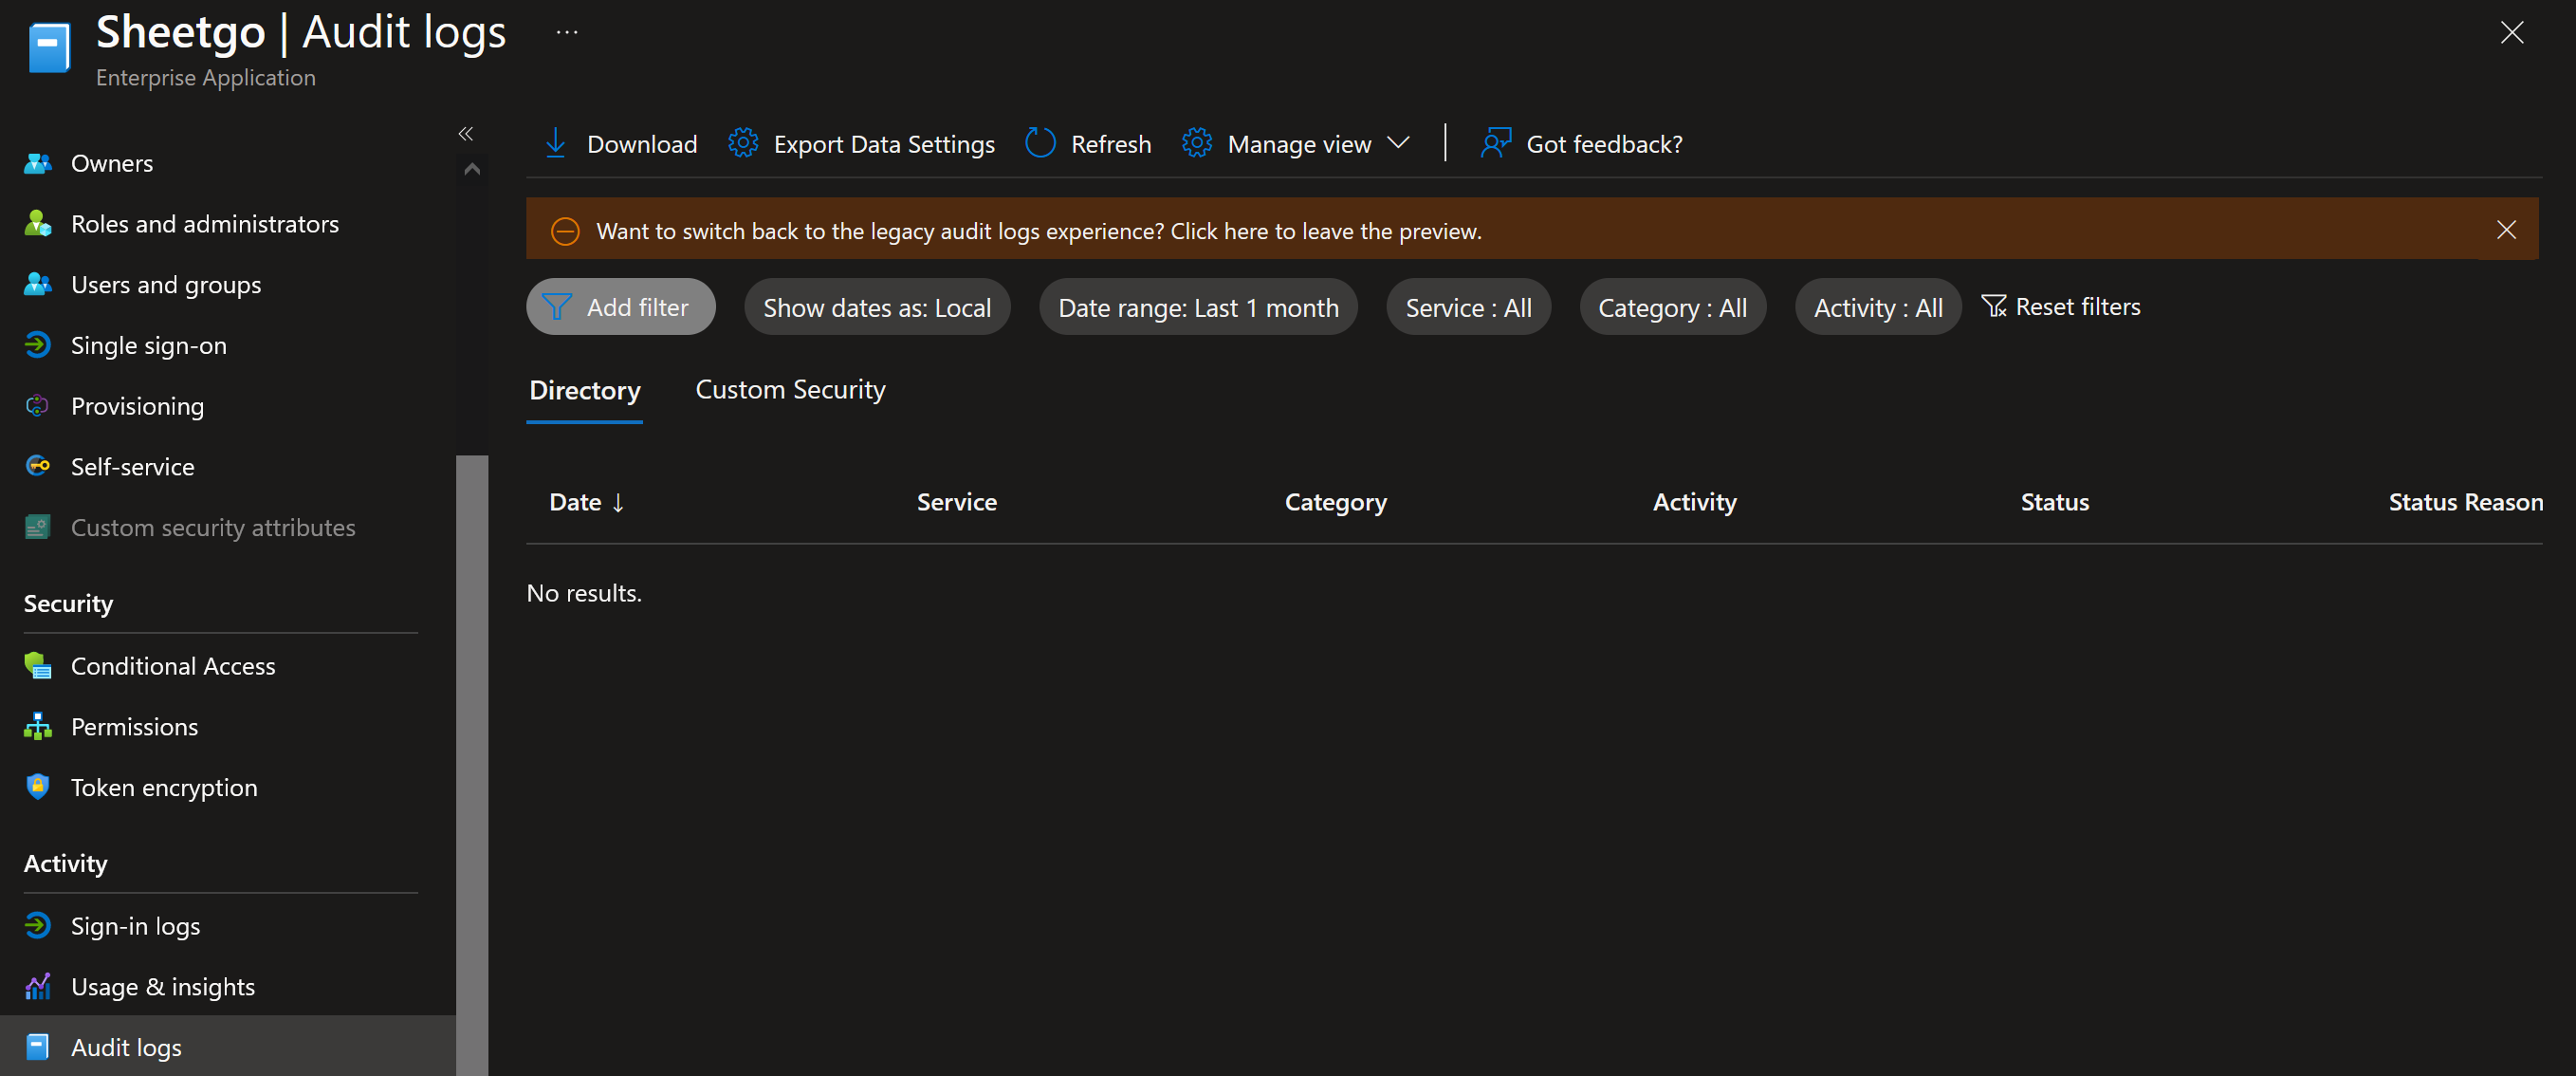Image resolution: width=2576 pixels, height=1076 pixels.
Task: Click the Usage & insights chart icon
Action: pyautogui.click(x=38, y=987)
